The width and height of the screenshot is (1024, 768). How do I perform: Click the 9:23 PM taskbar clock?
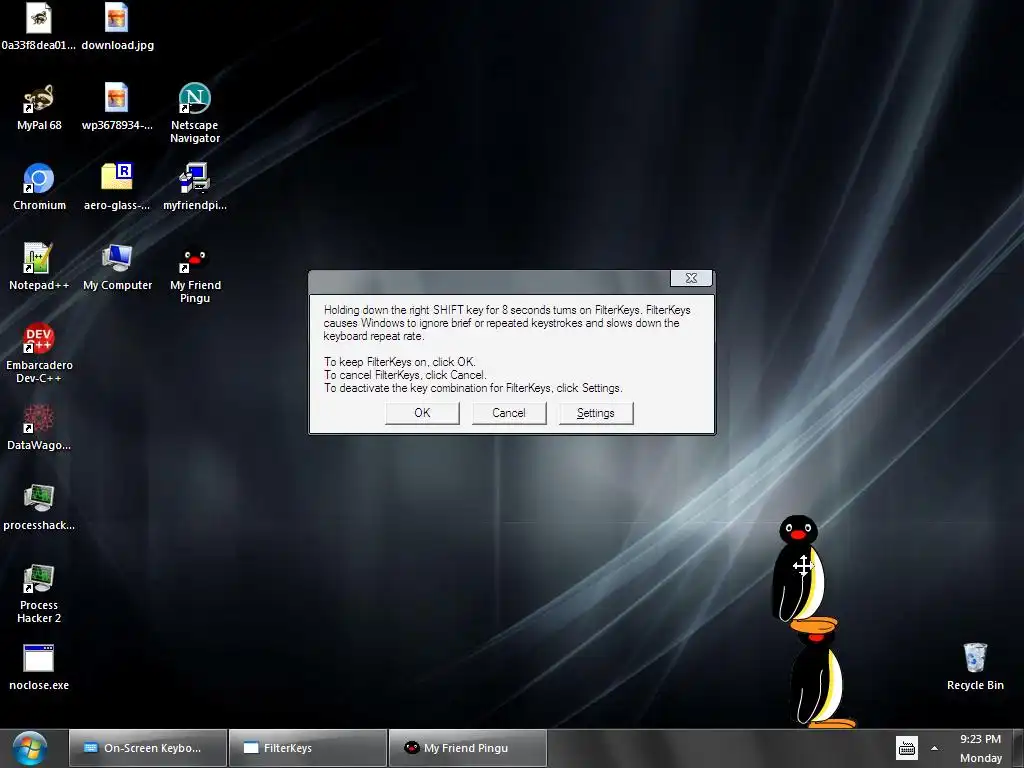980,739
